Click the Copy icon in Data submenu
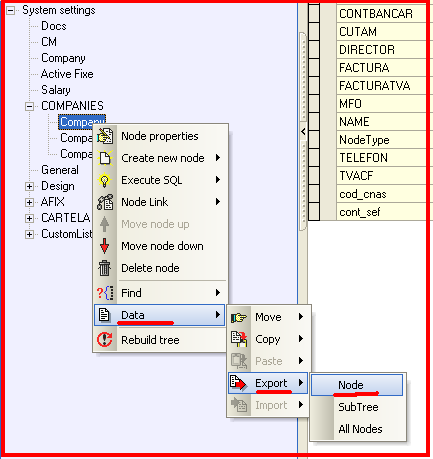Image resolution: width=433 pixels, height=459 pixels. tap(239, 339)
